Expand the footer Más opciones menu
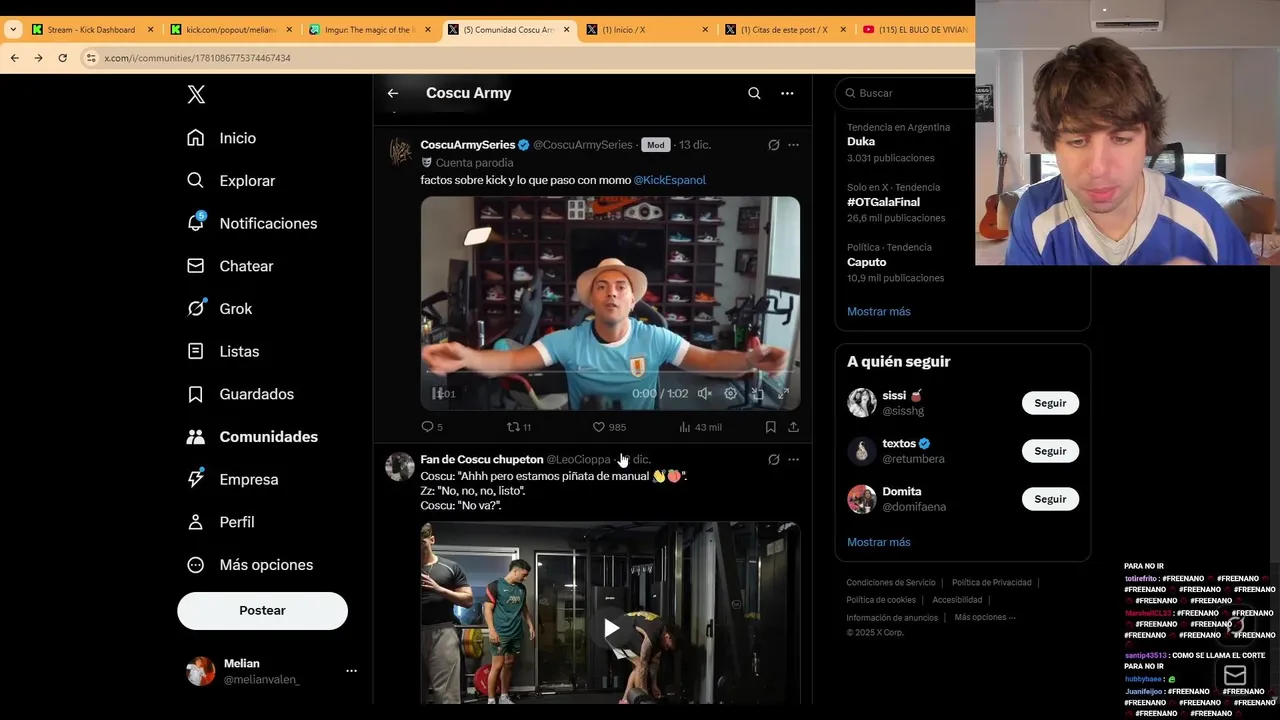Viewport: 1280px width, 720px height. click(985, 617)
